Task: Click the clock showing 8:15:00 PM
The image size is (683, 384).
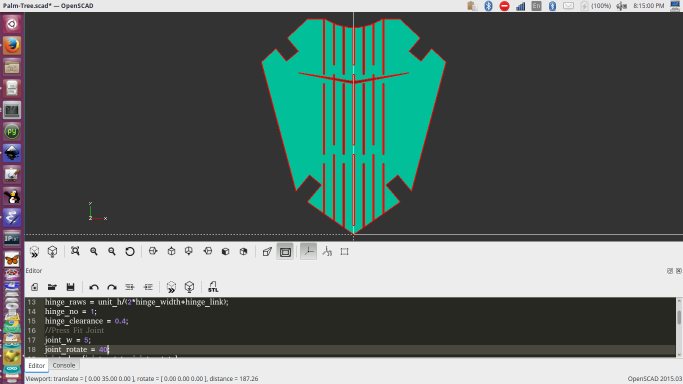Action: (649, 6)
